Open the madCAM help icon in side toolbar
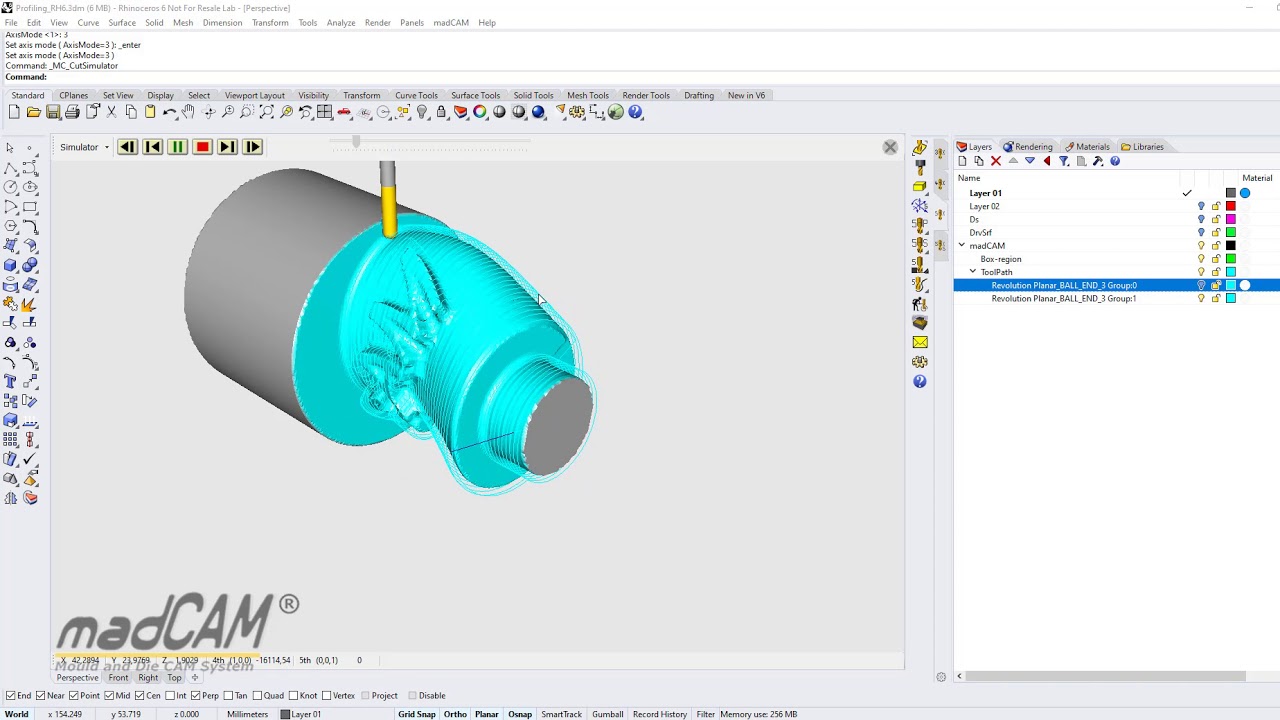 click(x=920, y=381)
